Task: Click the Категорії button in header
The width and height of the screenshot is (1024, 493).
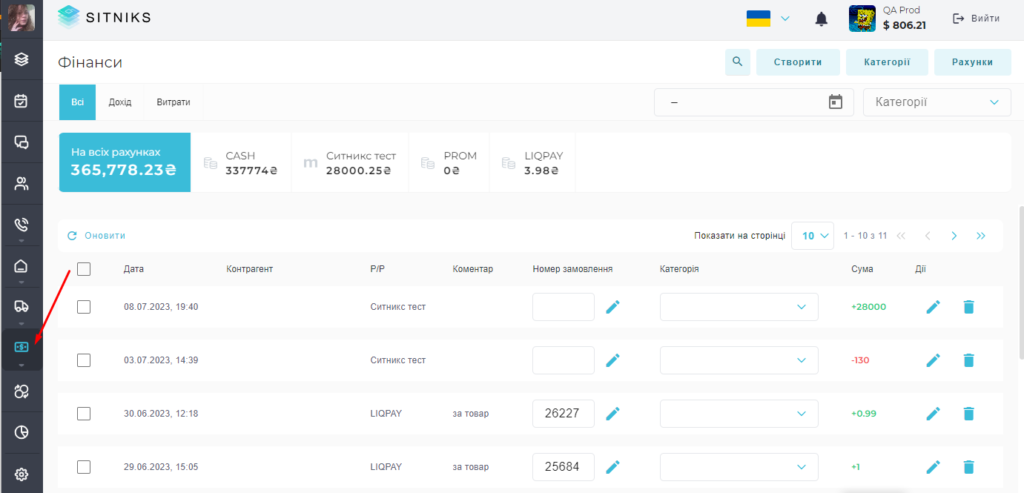Action: tap(887, 62)
